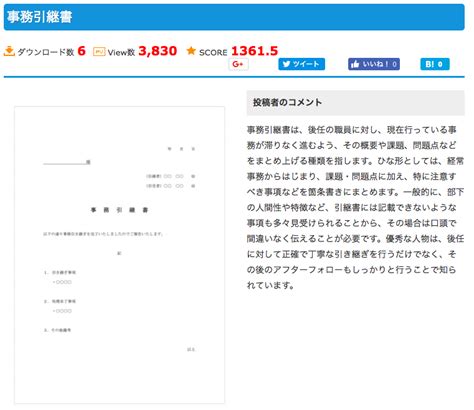Click the 事務引継書 heading inside the preview
This screenshot has height=410, width=474.
click(x=119, y=210)
